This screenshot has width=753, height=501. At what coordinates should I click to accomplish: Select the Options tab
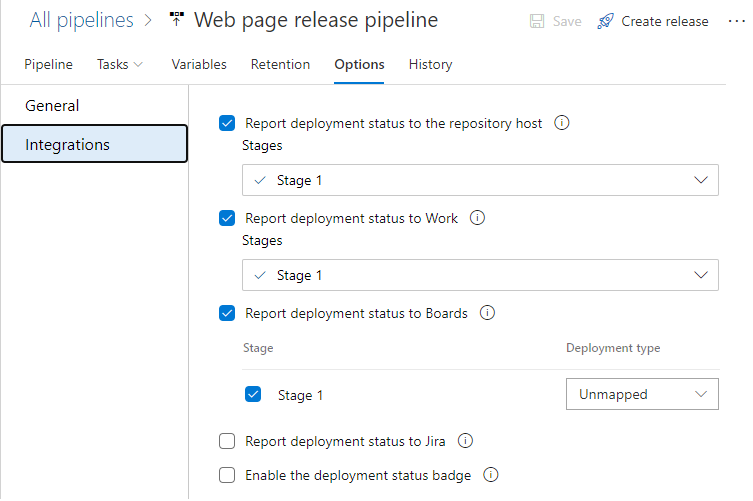[x=359, y=64]
